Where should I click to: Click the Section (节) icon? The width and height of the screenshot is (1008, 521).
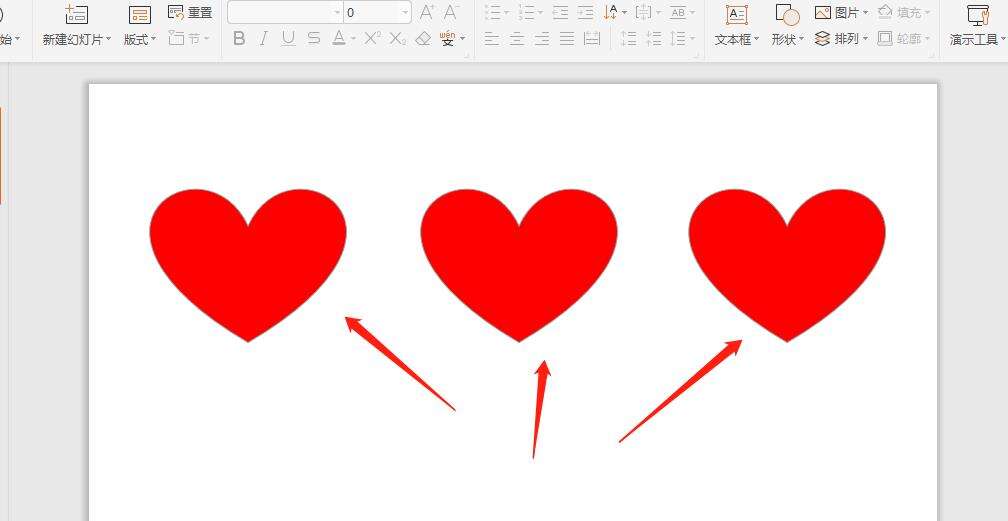click(x=176, y=38)
